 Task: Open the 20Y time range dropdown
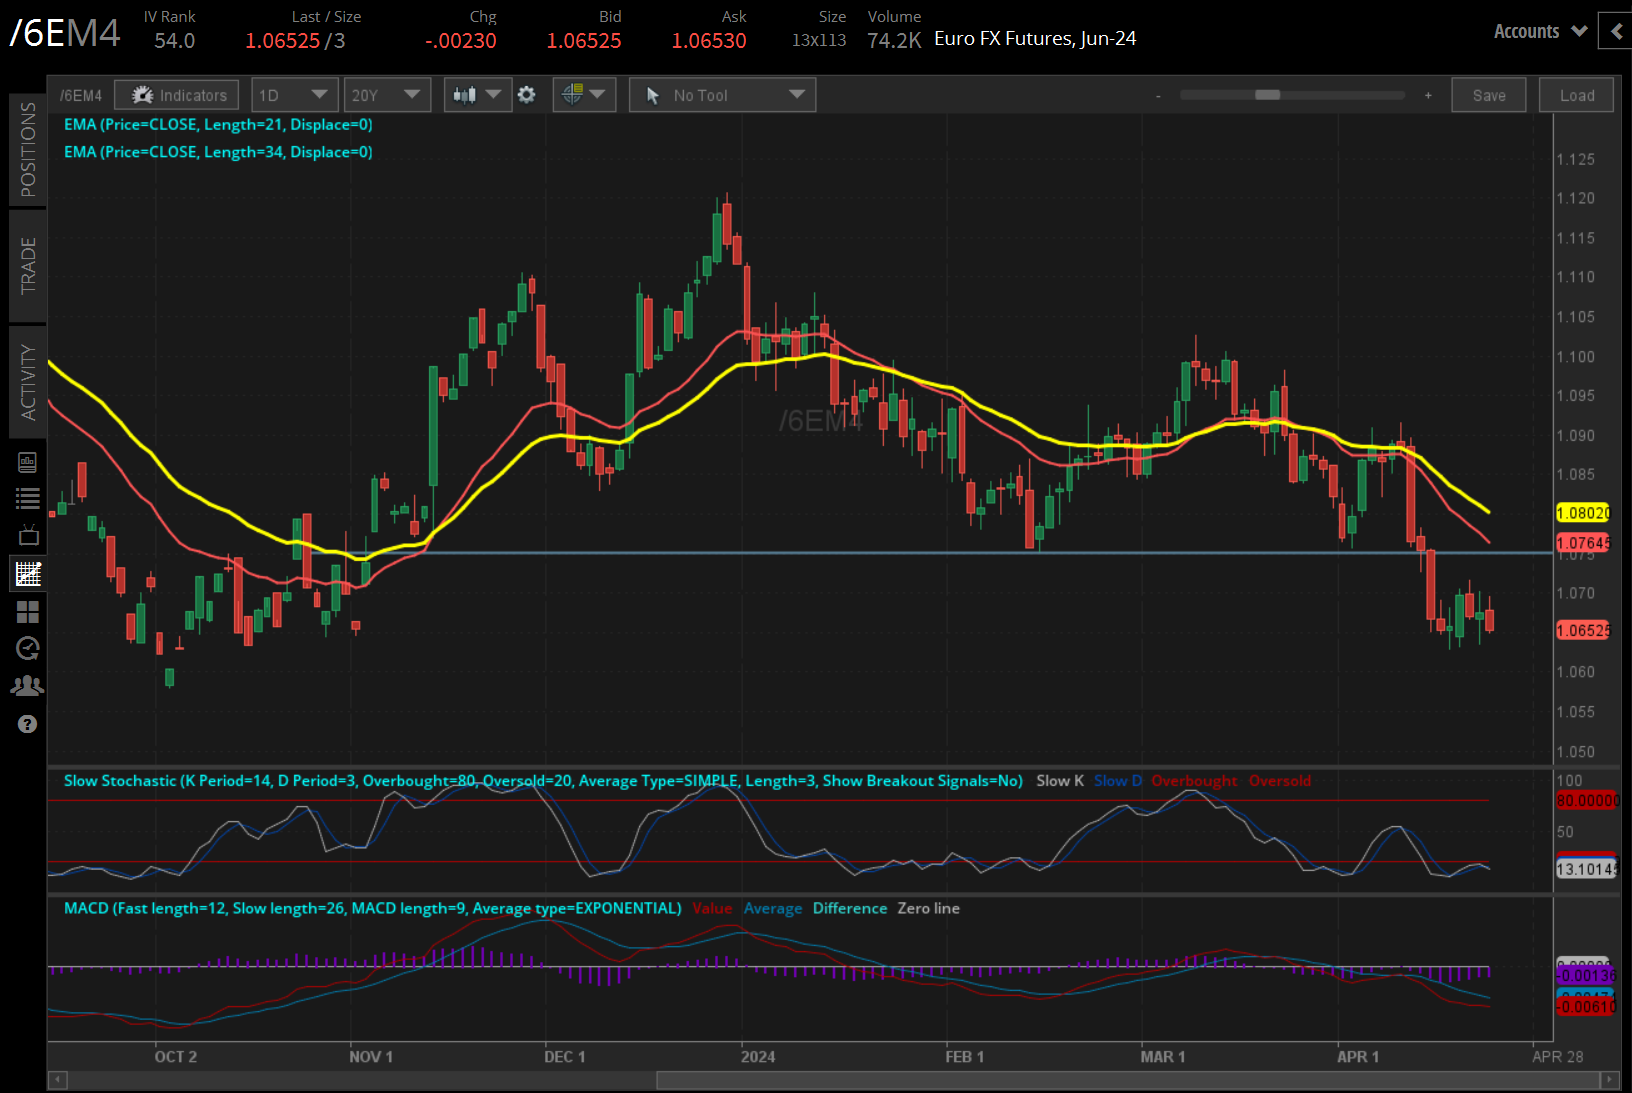click(x=386, y=95)
